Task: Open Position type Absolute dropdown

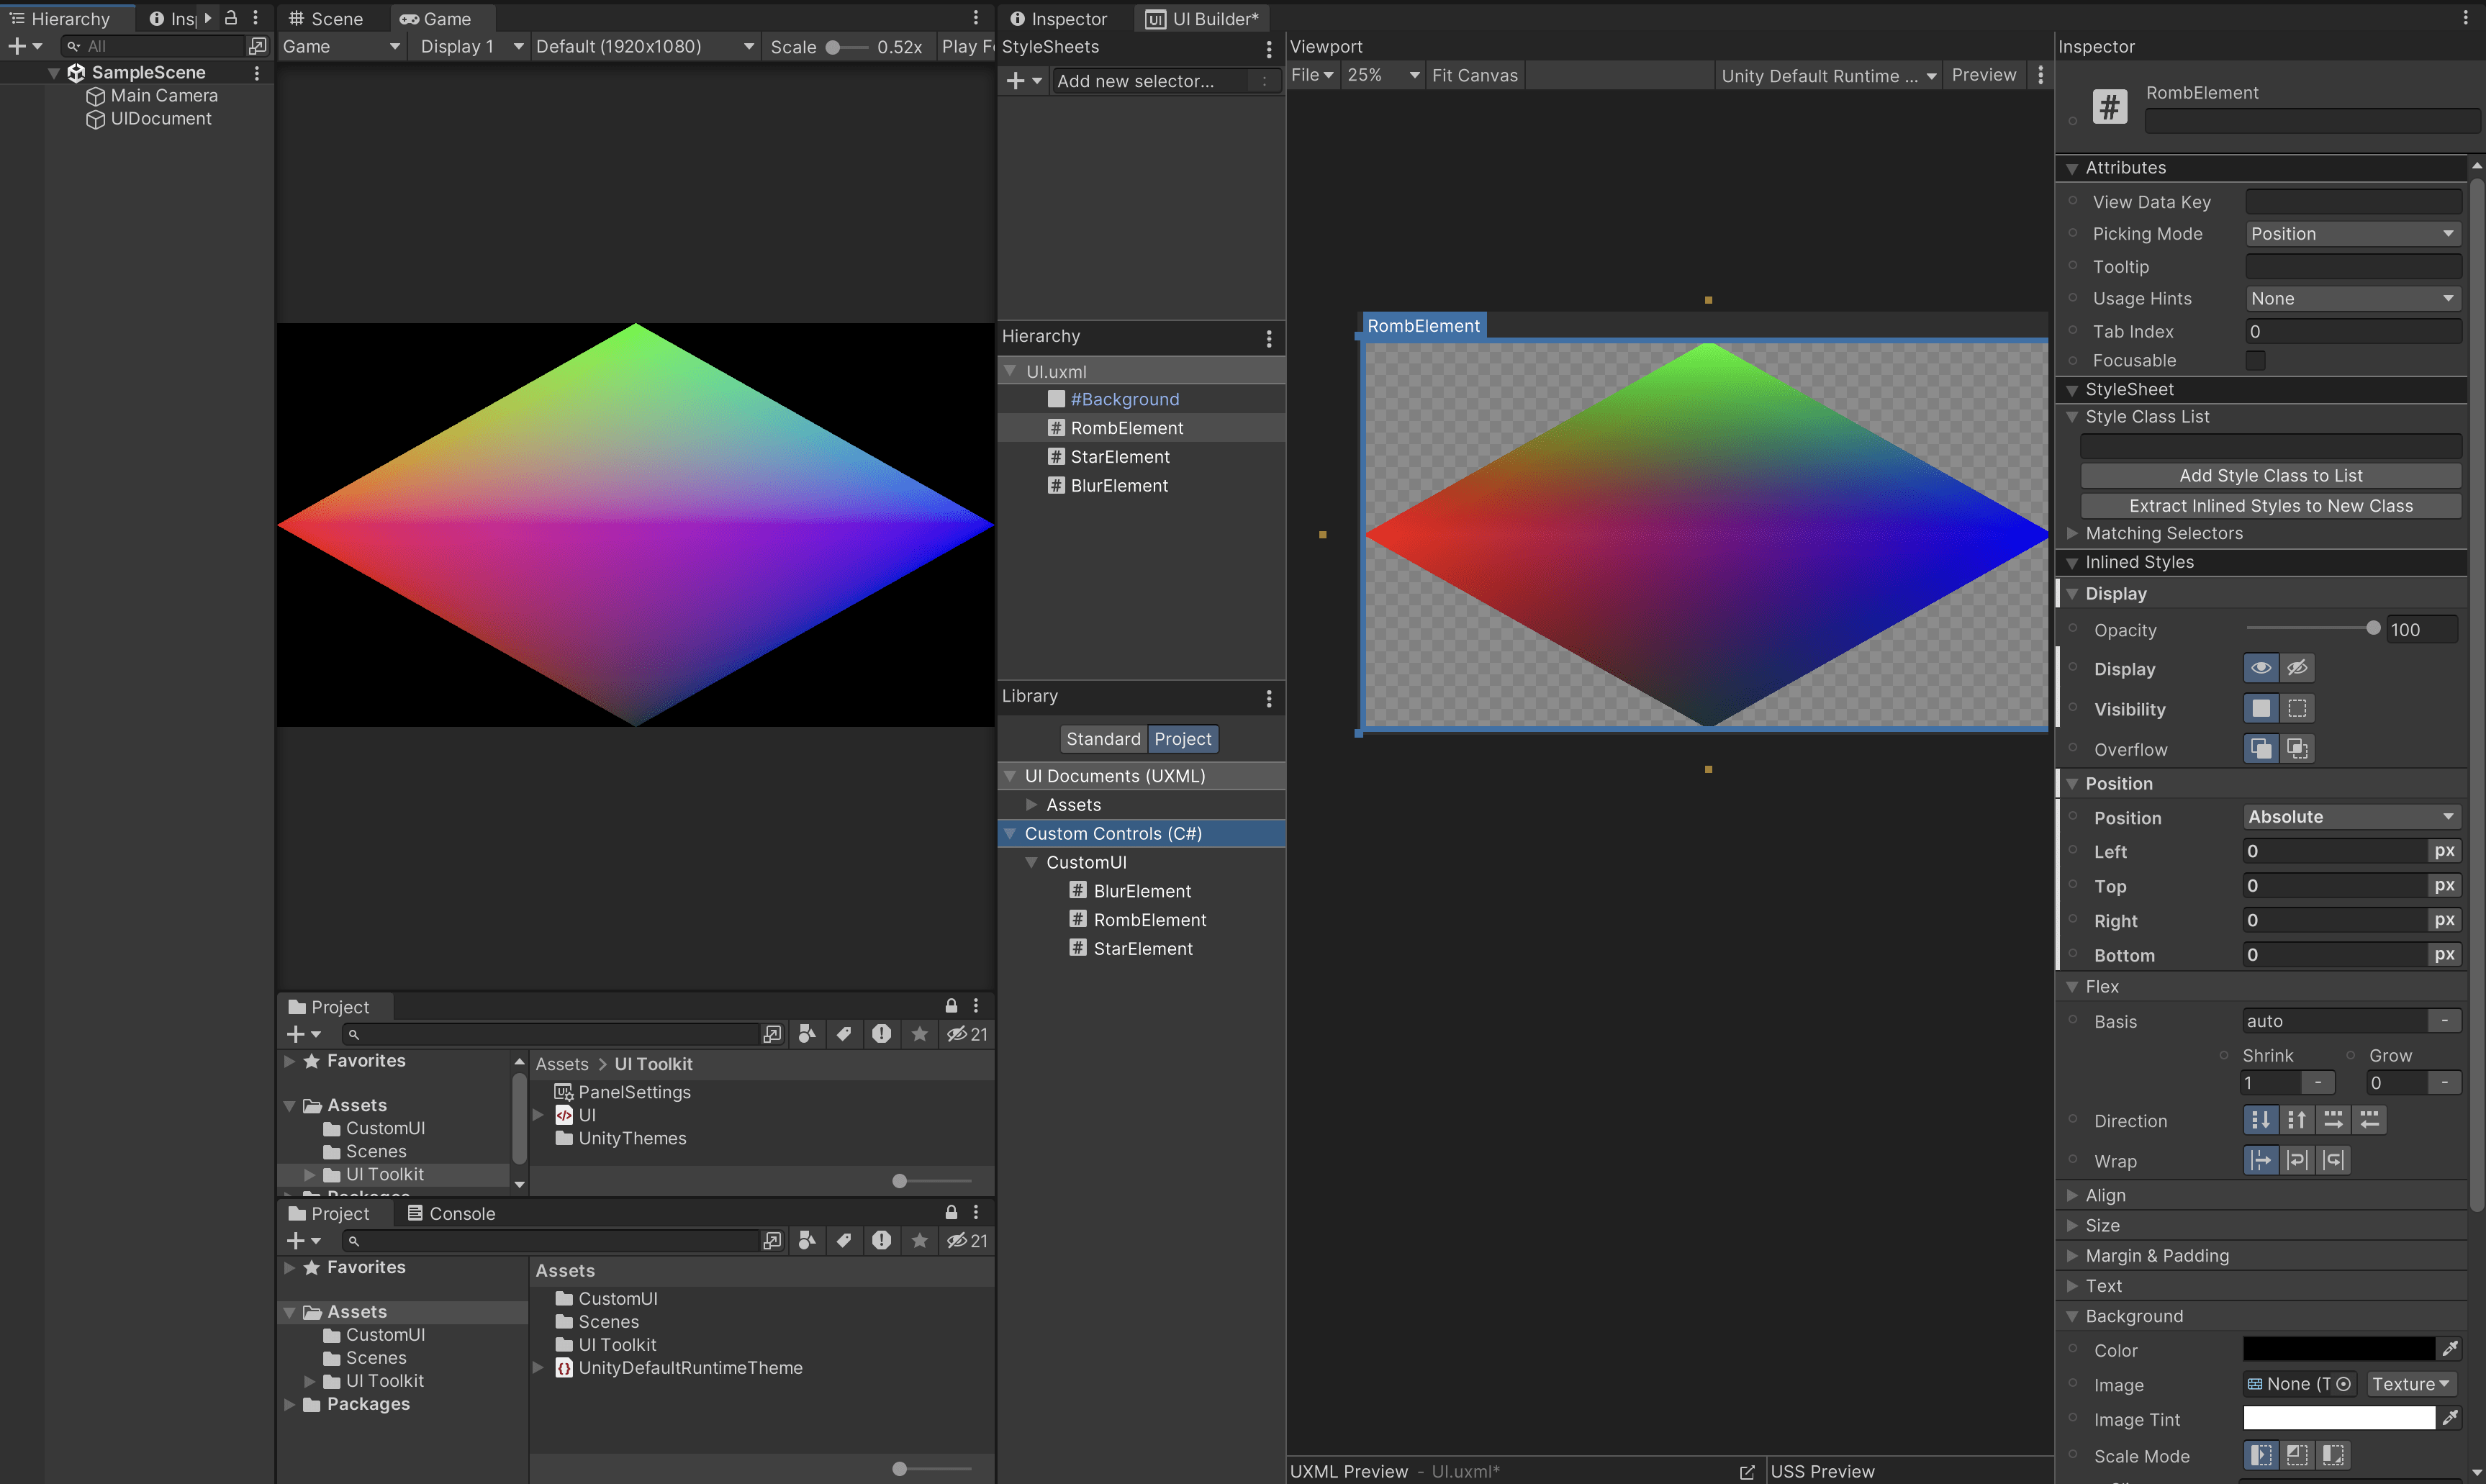Action: tap(2351, 817)
